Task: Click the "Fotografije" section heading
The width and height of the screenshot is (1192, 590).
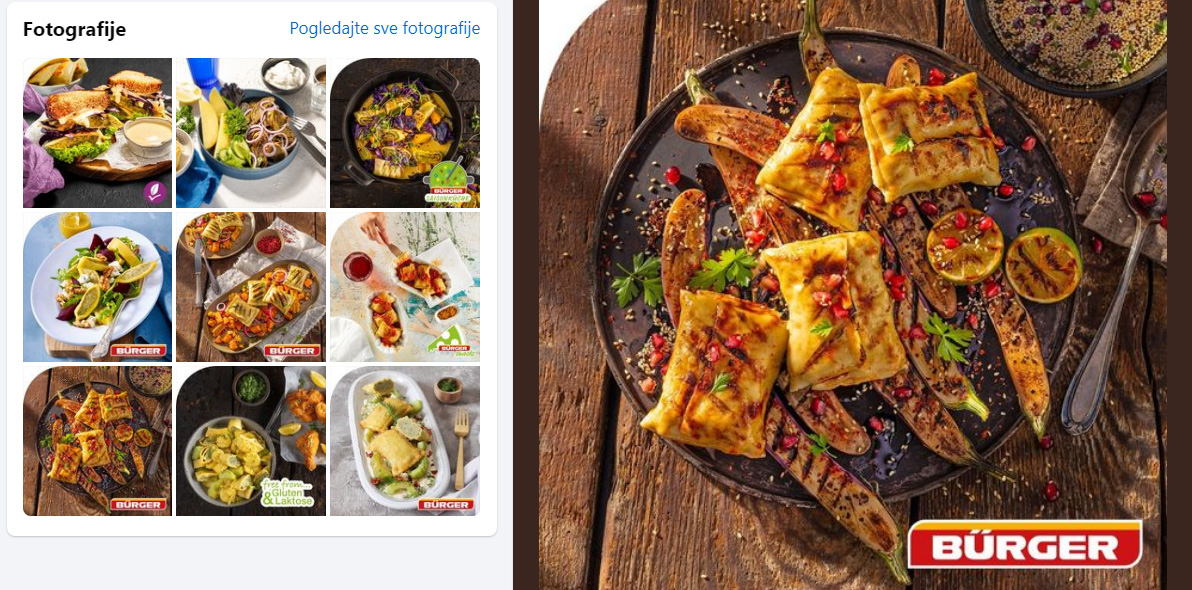Action: [74, 29]
